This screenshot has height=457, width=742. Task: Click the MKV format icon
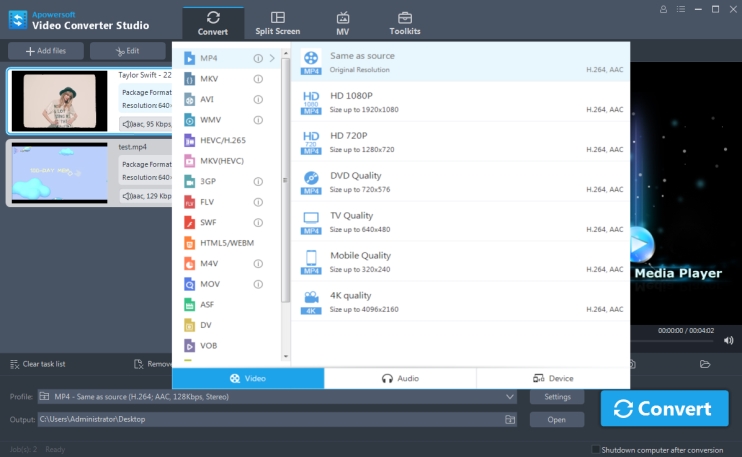[190, 78]
